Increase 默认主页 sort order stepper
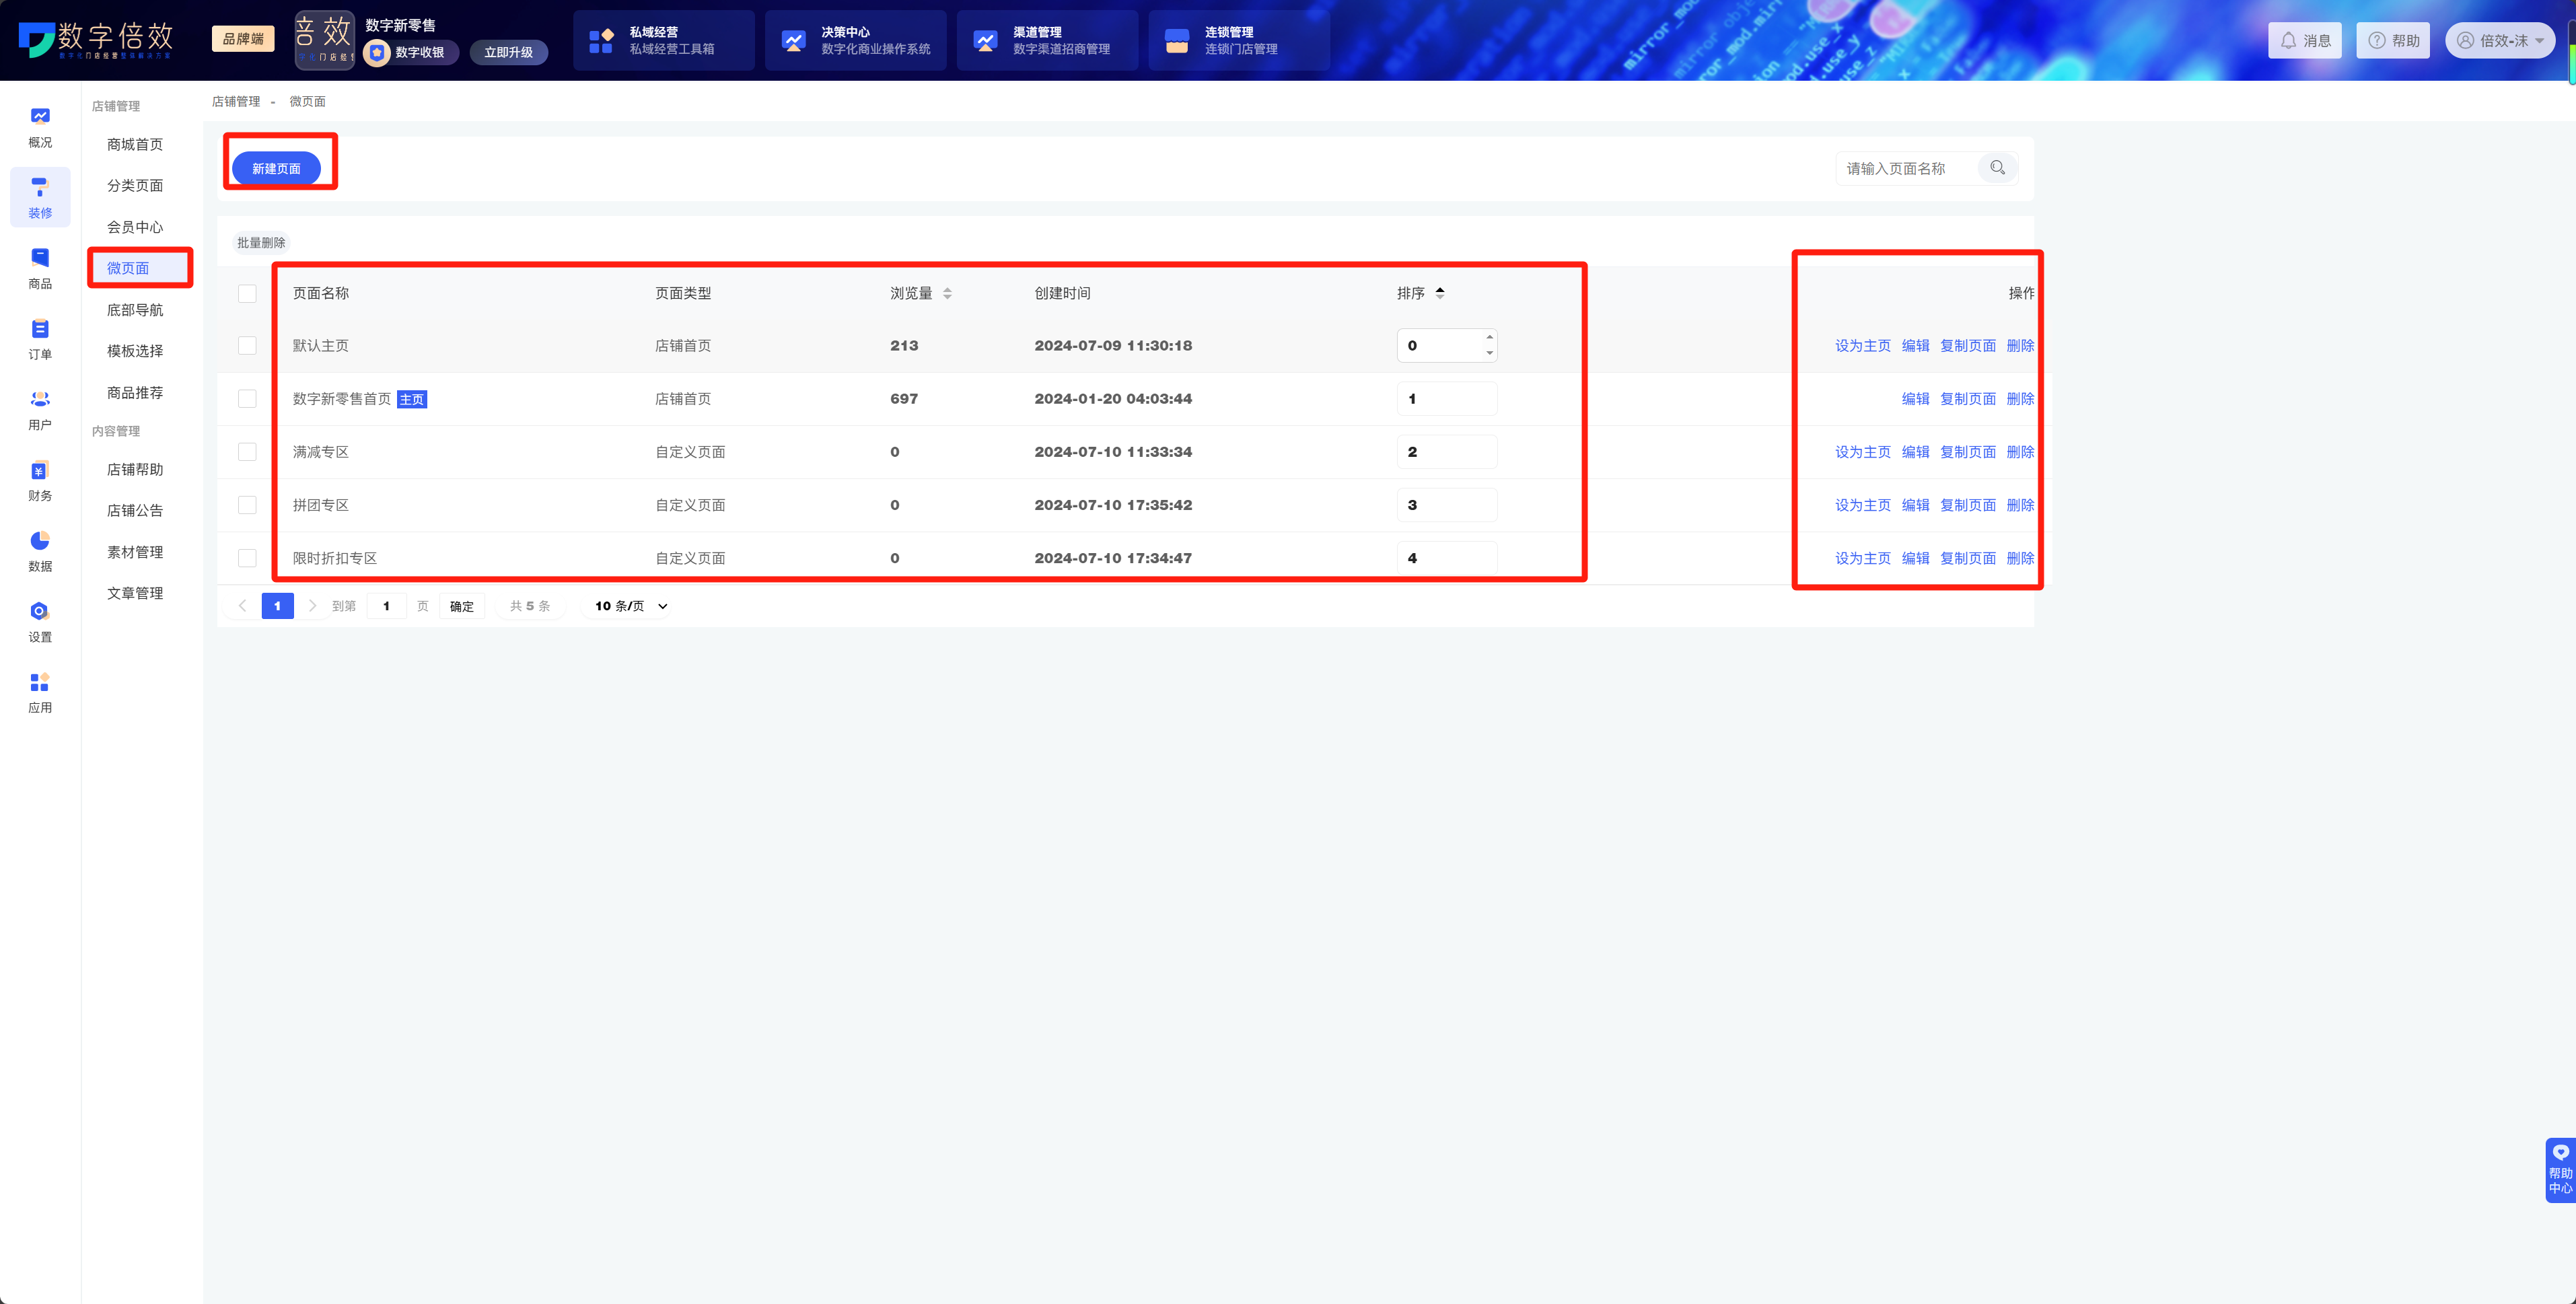 click(1489, 337)
